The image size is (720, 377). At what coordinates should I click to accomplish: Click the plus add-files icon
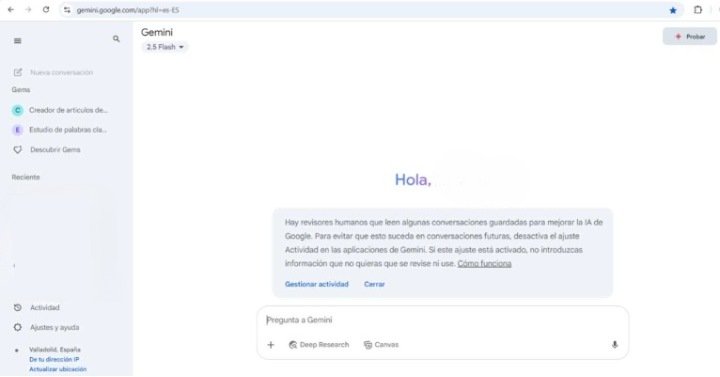click(x=271, y=345)
